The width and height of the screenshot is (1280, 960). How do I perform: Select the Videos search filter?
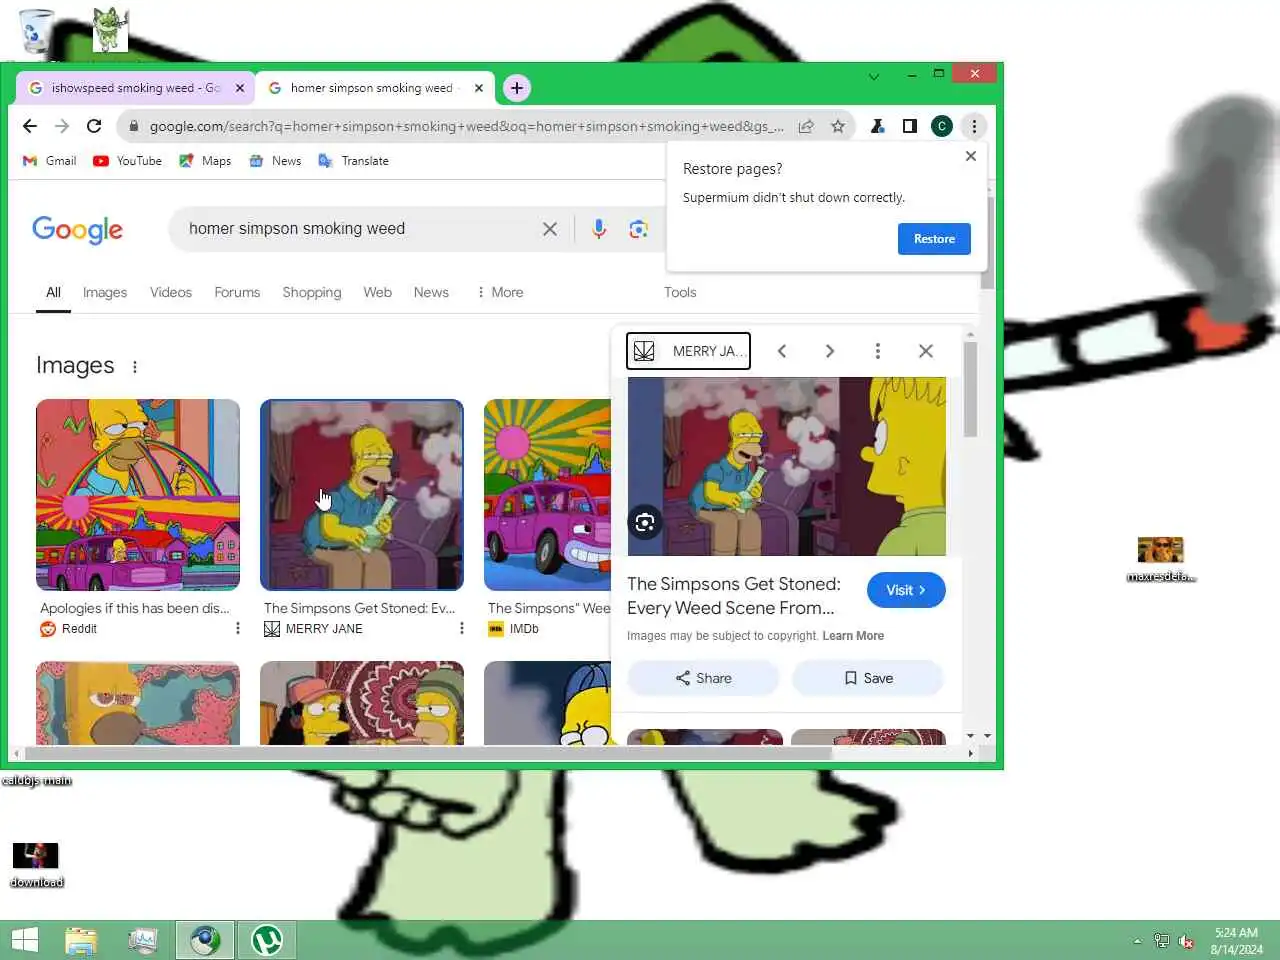[171, 292]
